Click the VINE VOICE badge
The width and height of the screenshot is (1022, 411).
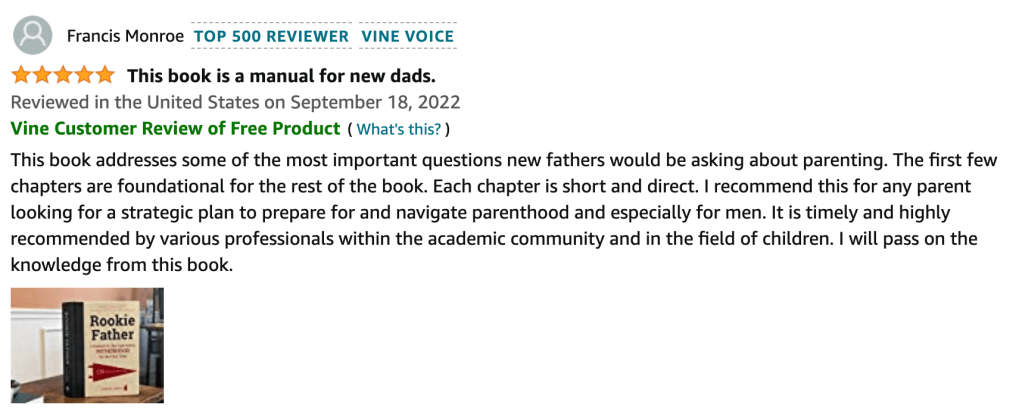[408, 37]
